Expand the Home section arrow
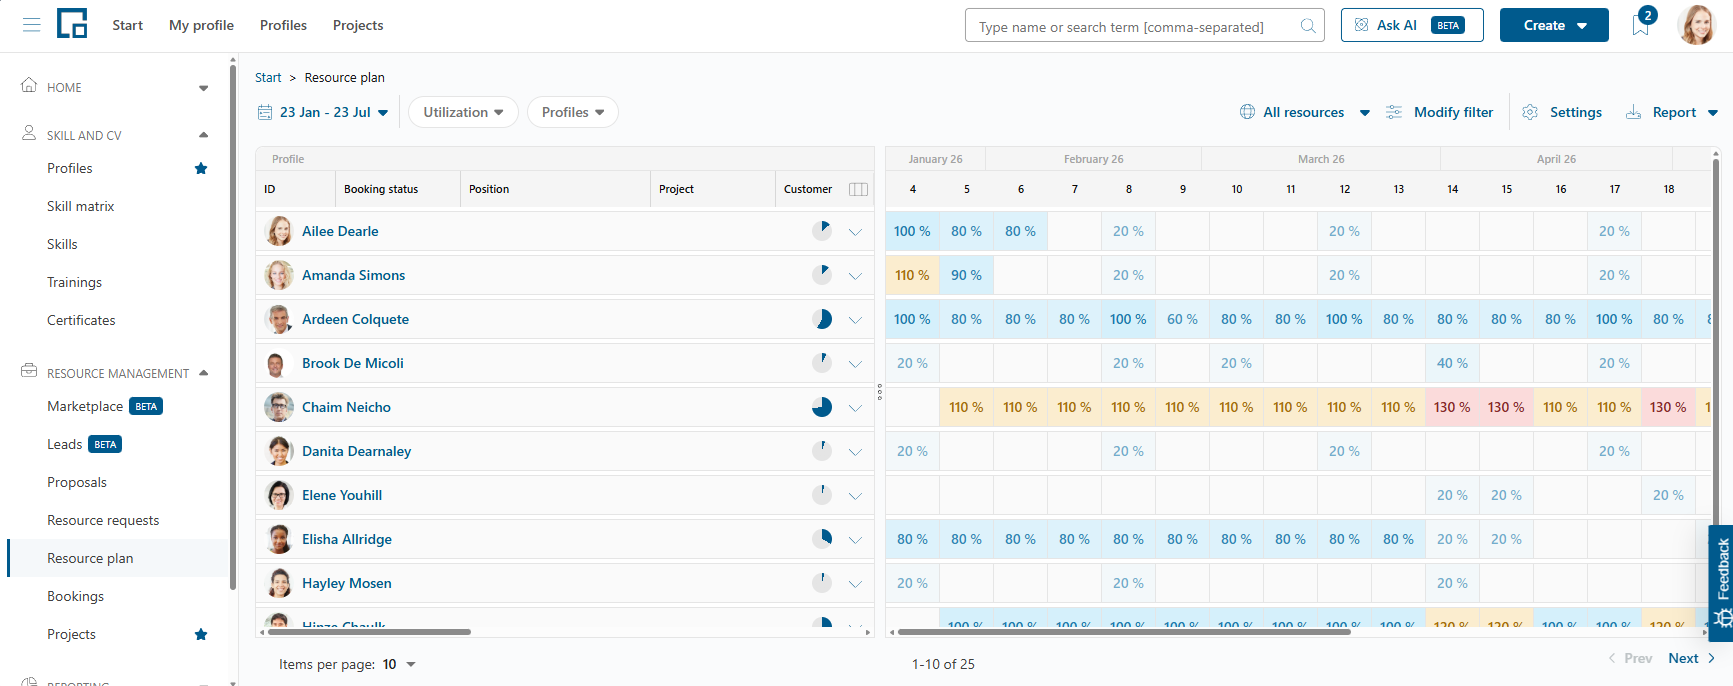 [204, 88]
